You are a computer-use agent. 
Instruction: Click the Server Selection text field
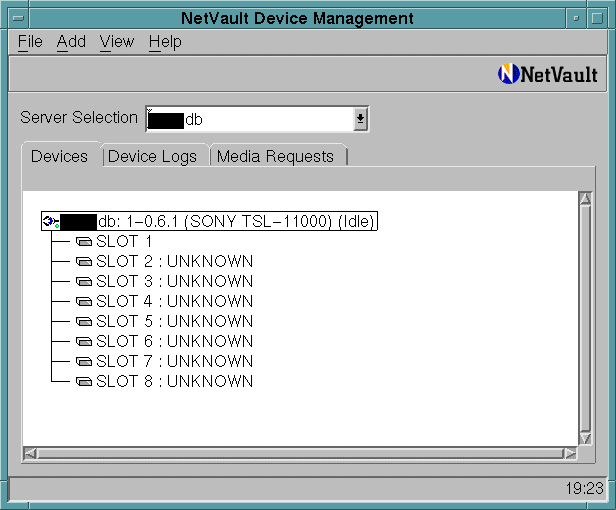pos(250,119)
